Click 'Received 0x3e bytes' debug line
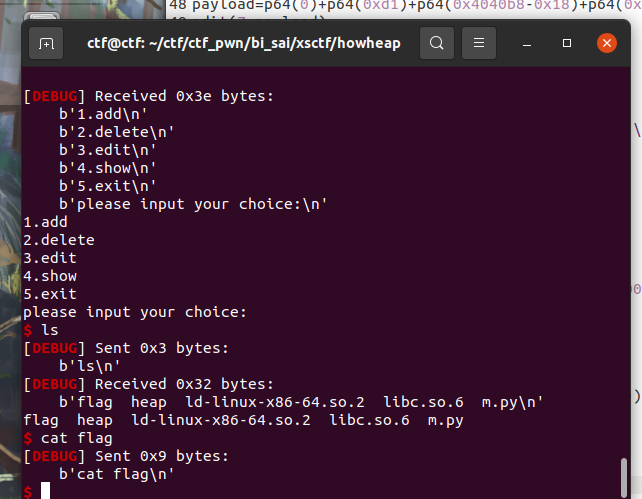642x499 pixels. click(x=149, y=96)
